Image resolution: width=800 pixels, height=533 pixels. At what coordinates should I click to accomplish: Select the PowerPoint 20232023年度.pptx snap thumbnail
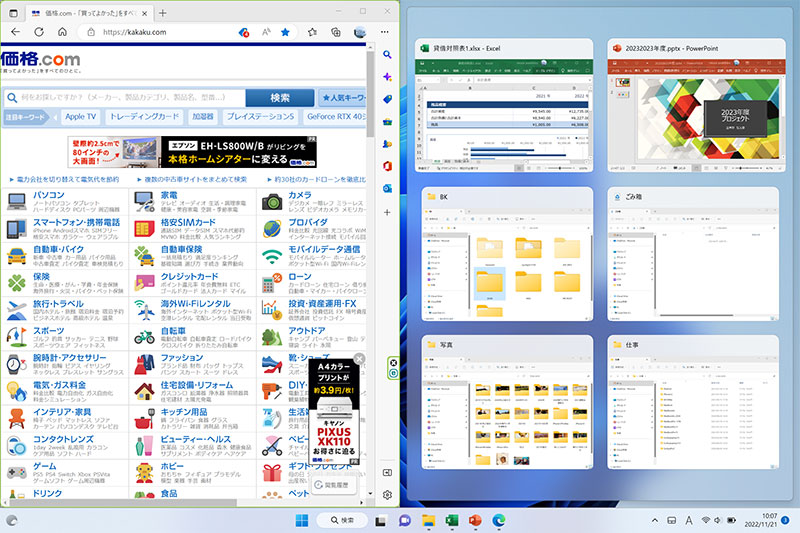(x=696, y=106)
